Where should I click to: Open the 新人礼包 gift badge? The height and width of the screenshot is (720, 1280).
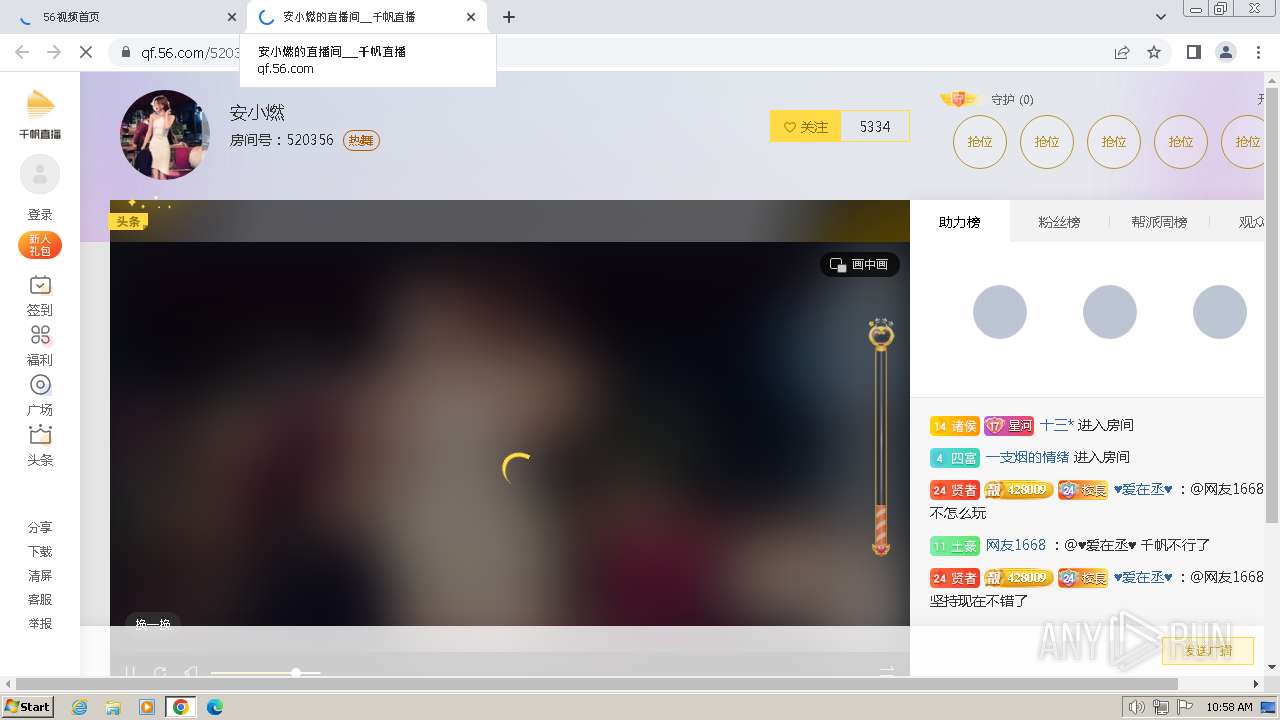pyautogui.click(x=40, y=245)
